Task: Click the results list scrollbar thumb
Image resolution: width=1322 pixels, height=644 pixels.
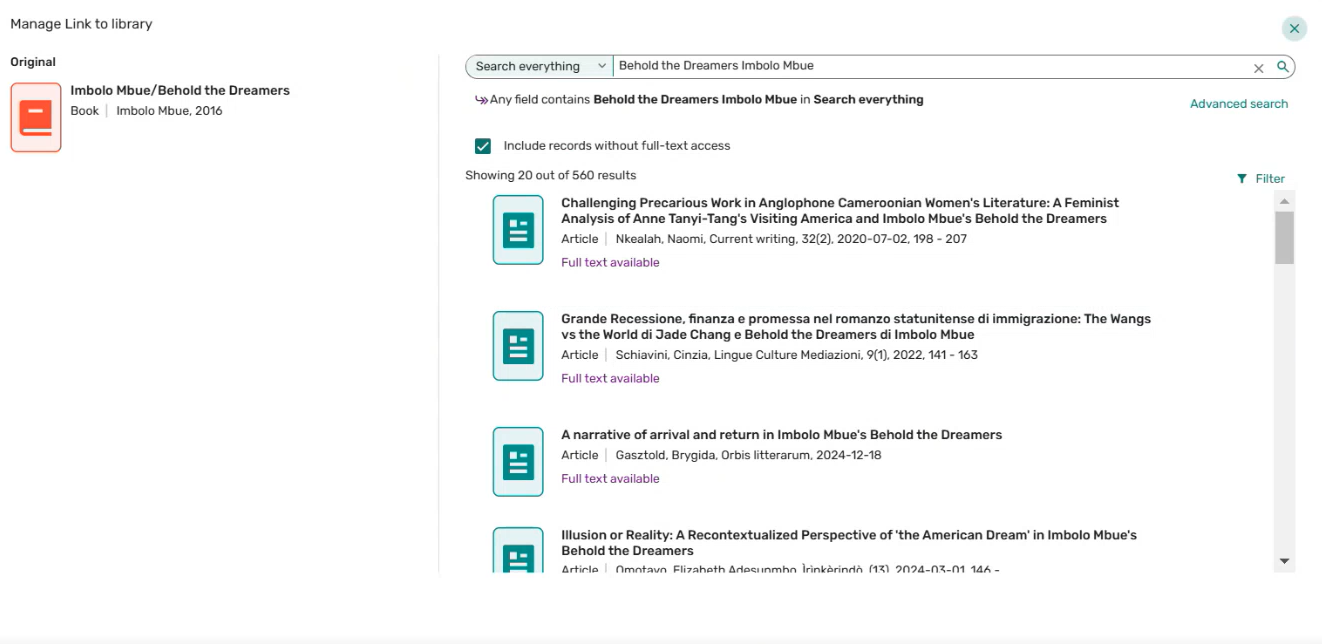Action: click(1285, 238)
